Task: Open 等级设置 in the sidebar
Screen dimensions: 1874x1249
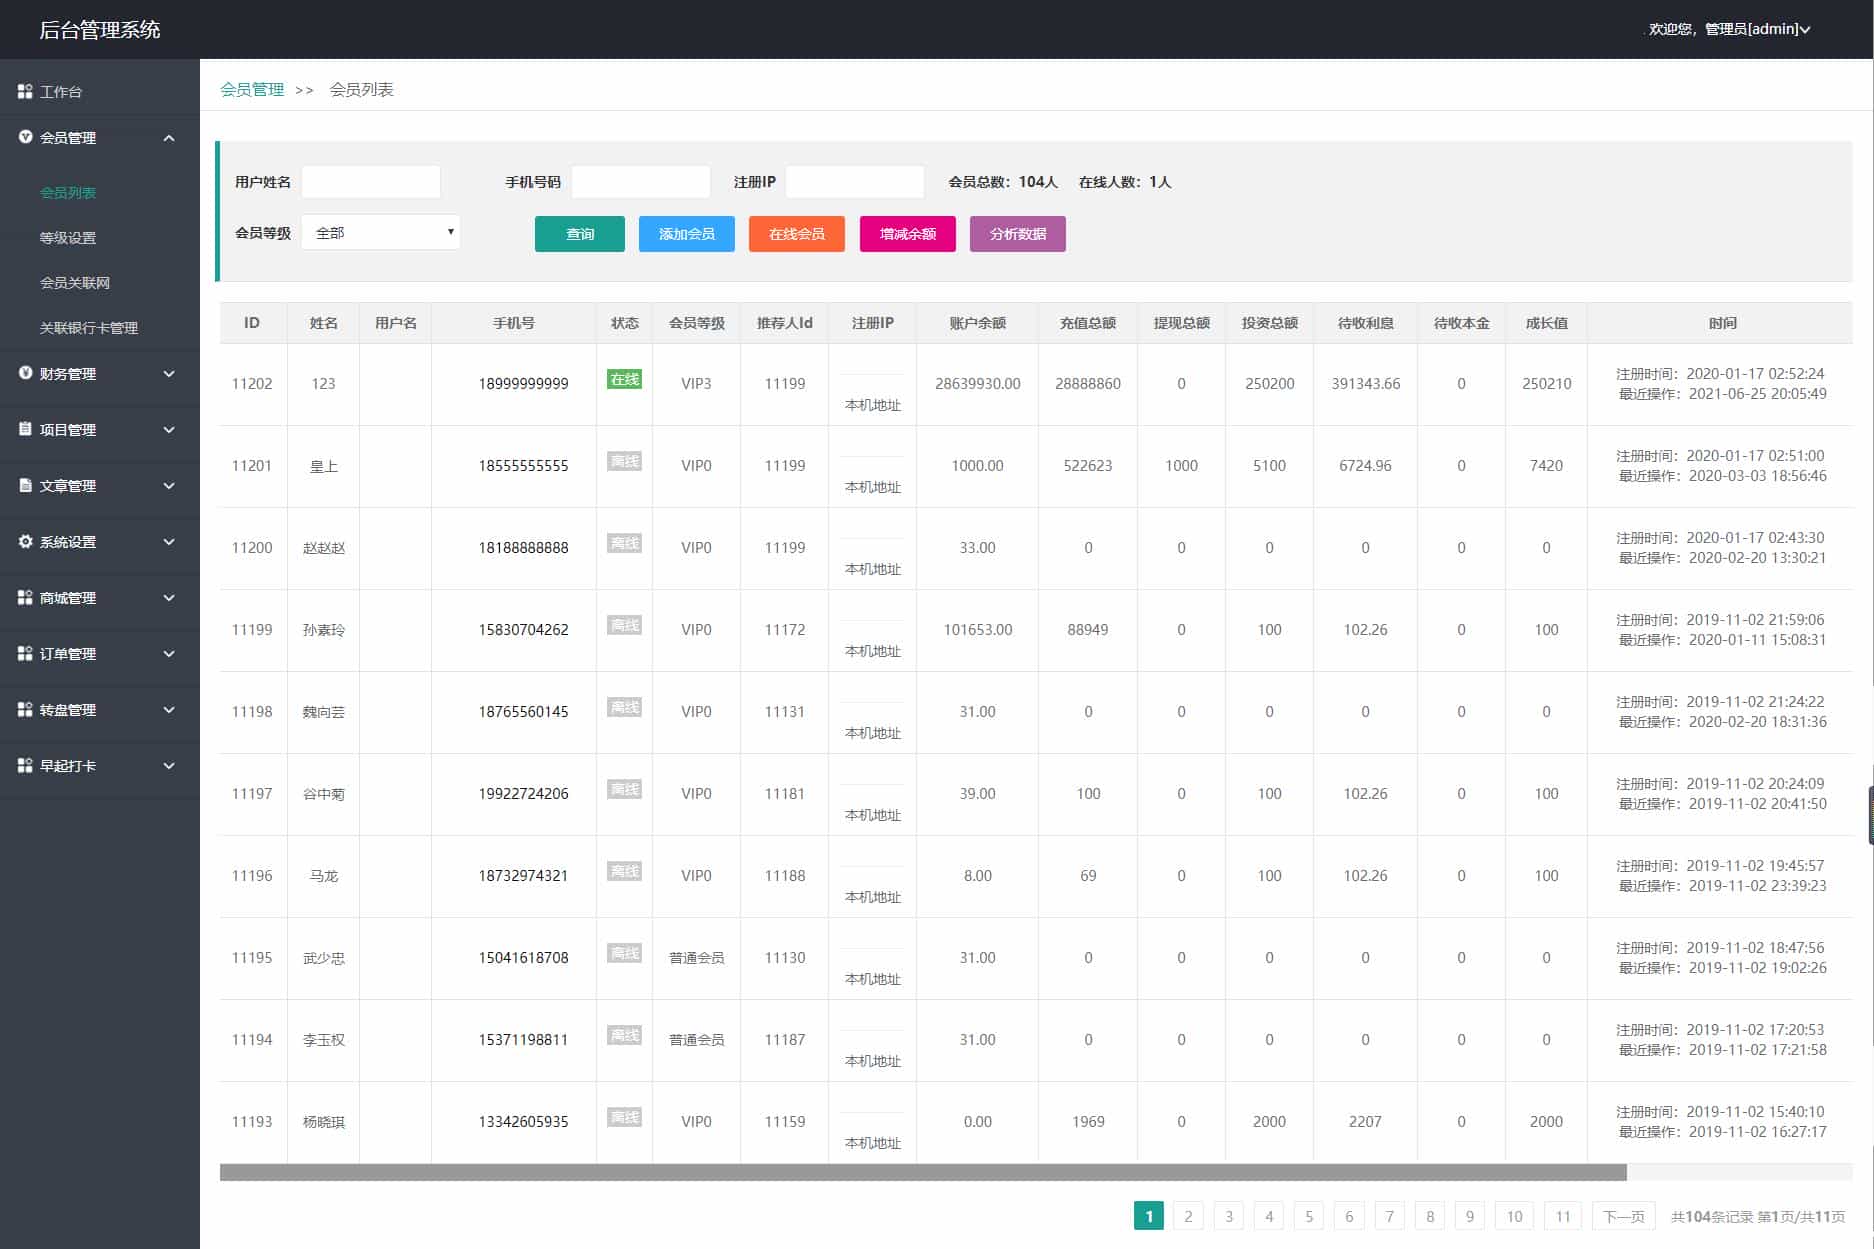Action: tap(68, 237)
